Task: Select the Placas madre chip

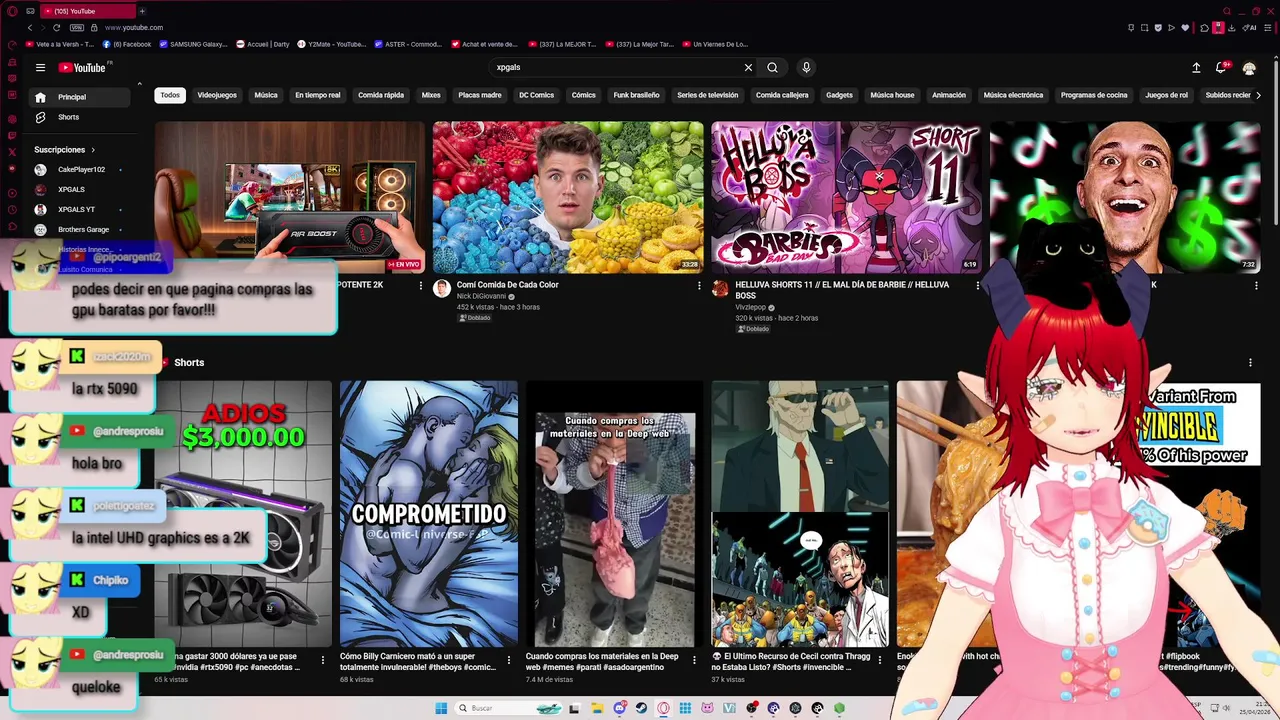Action: point(480,95)
